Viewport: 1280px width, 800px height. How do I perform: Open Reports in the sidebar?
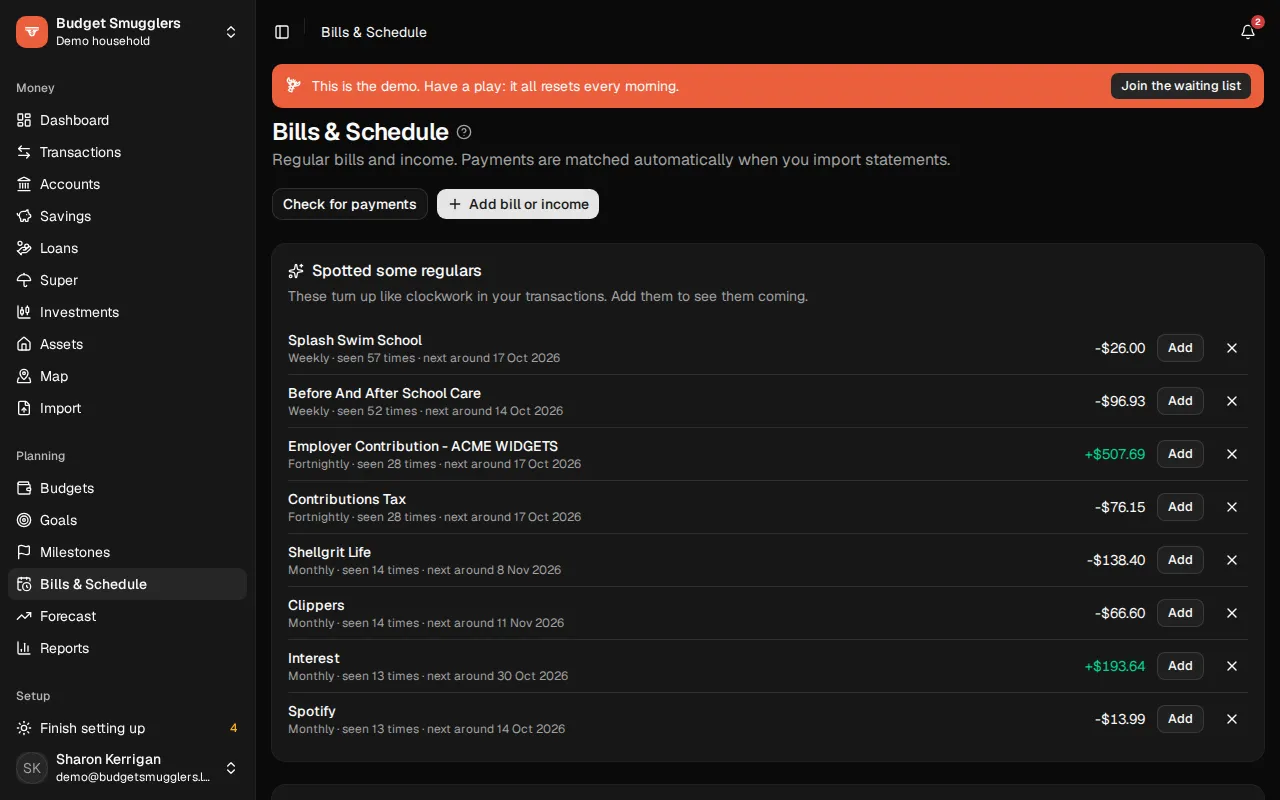coord(127,648)
